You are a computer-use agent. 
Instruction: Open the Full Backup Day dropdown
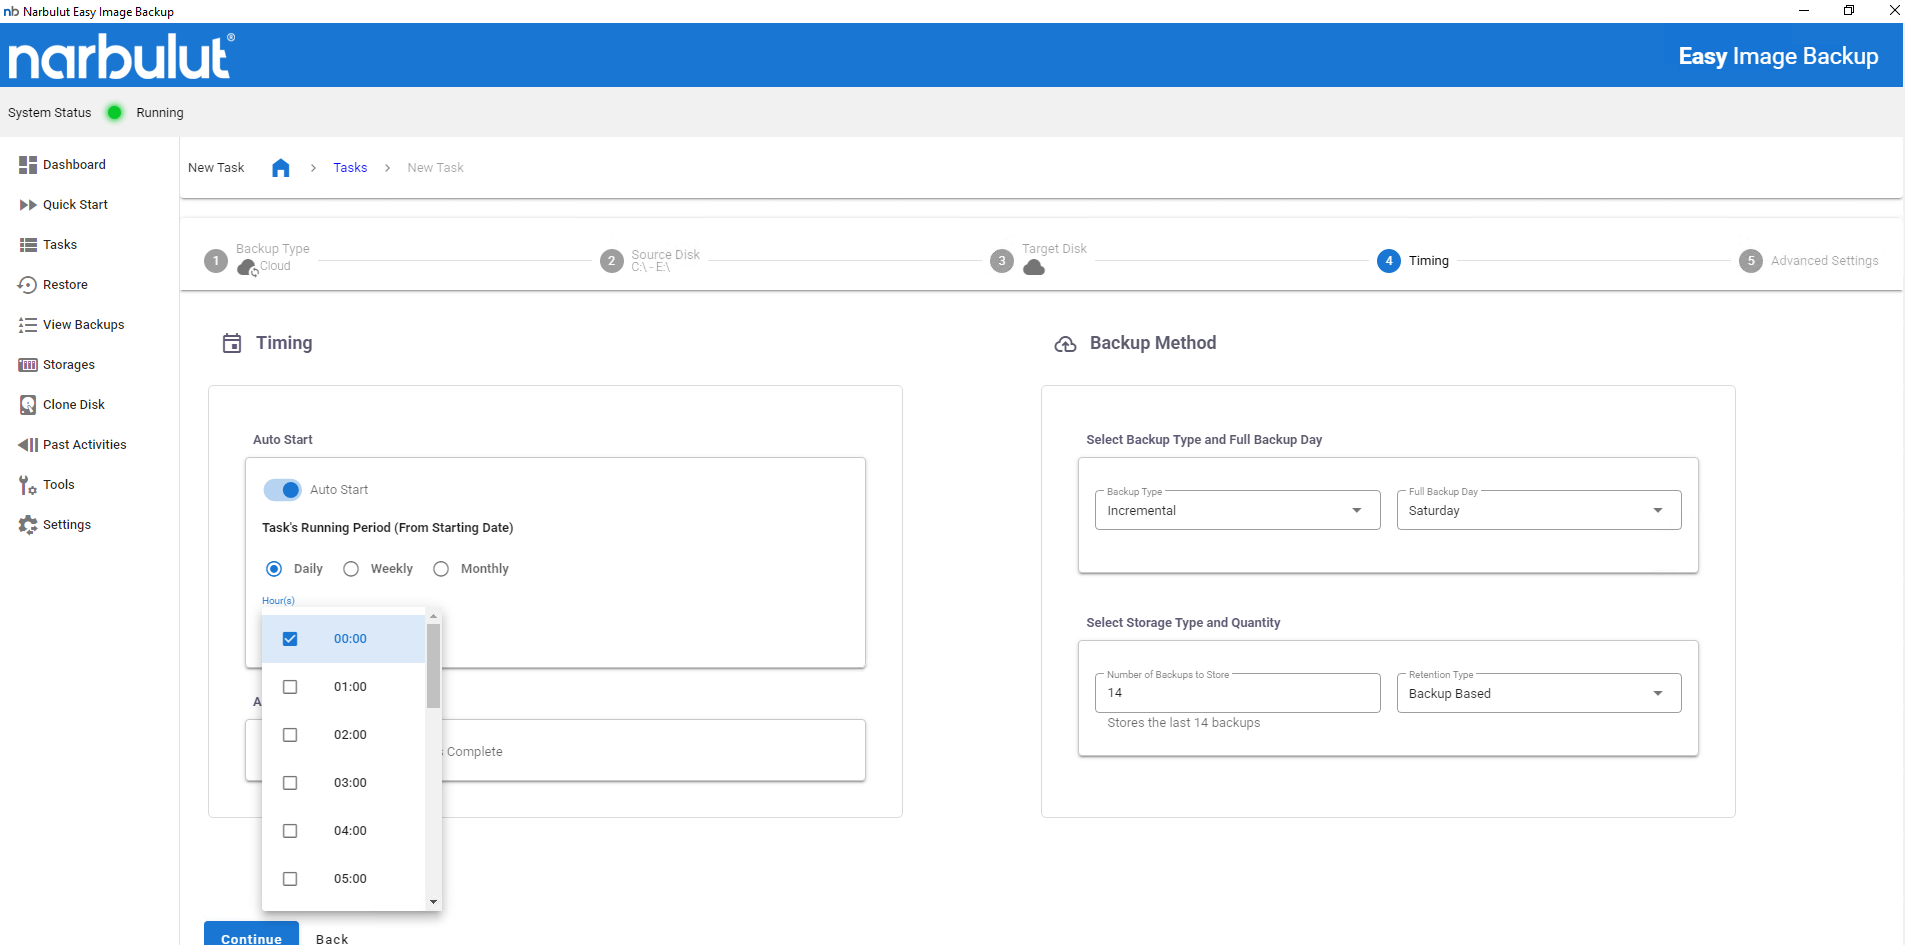(1538, 511)
